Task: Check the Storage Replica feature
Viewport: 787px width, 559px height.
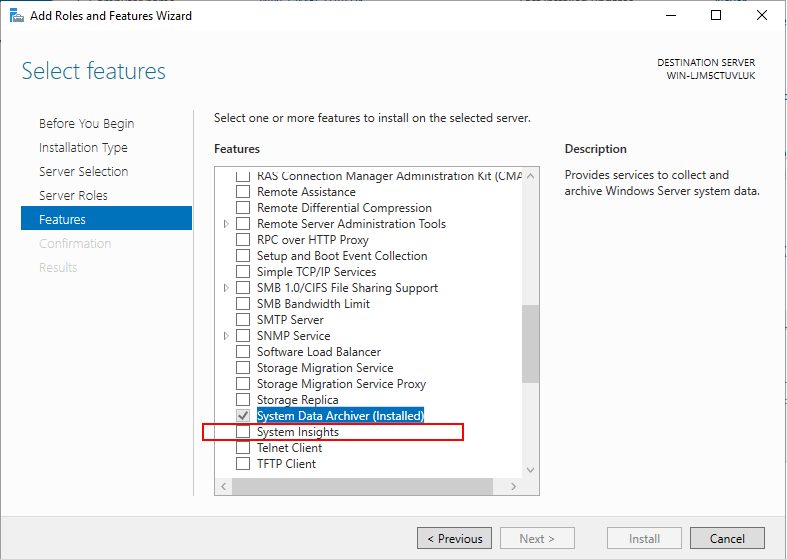Action: pyautogui.click(x=242, y=400)
